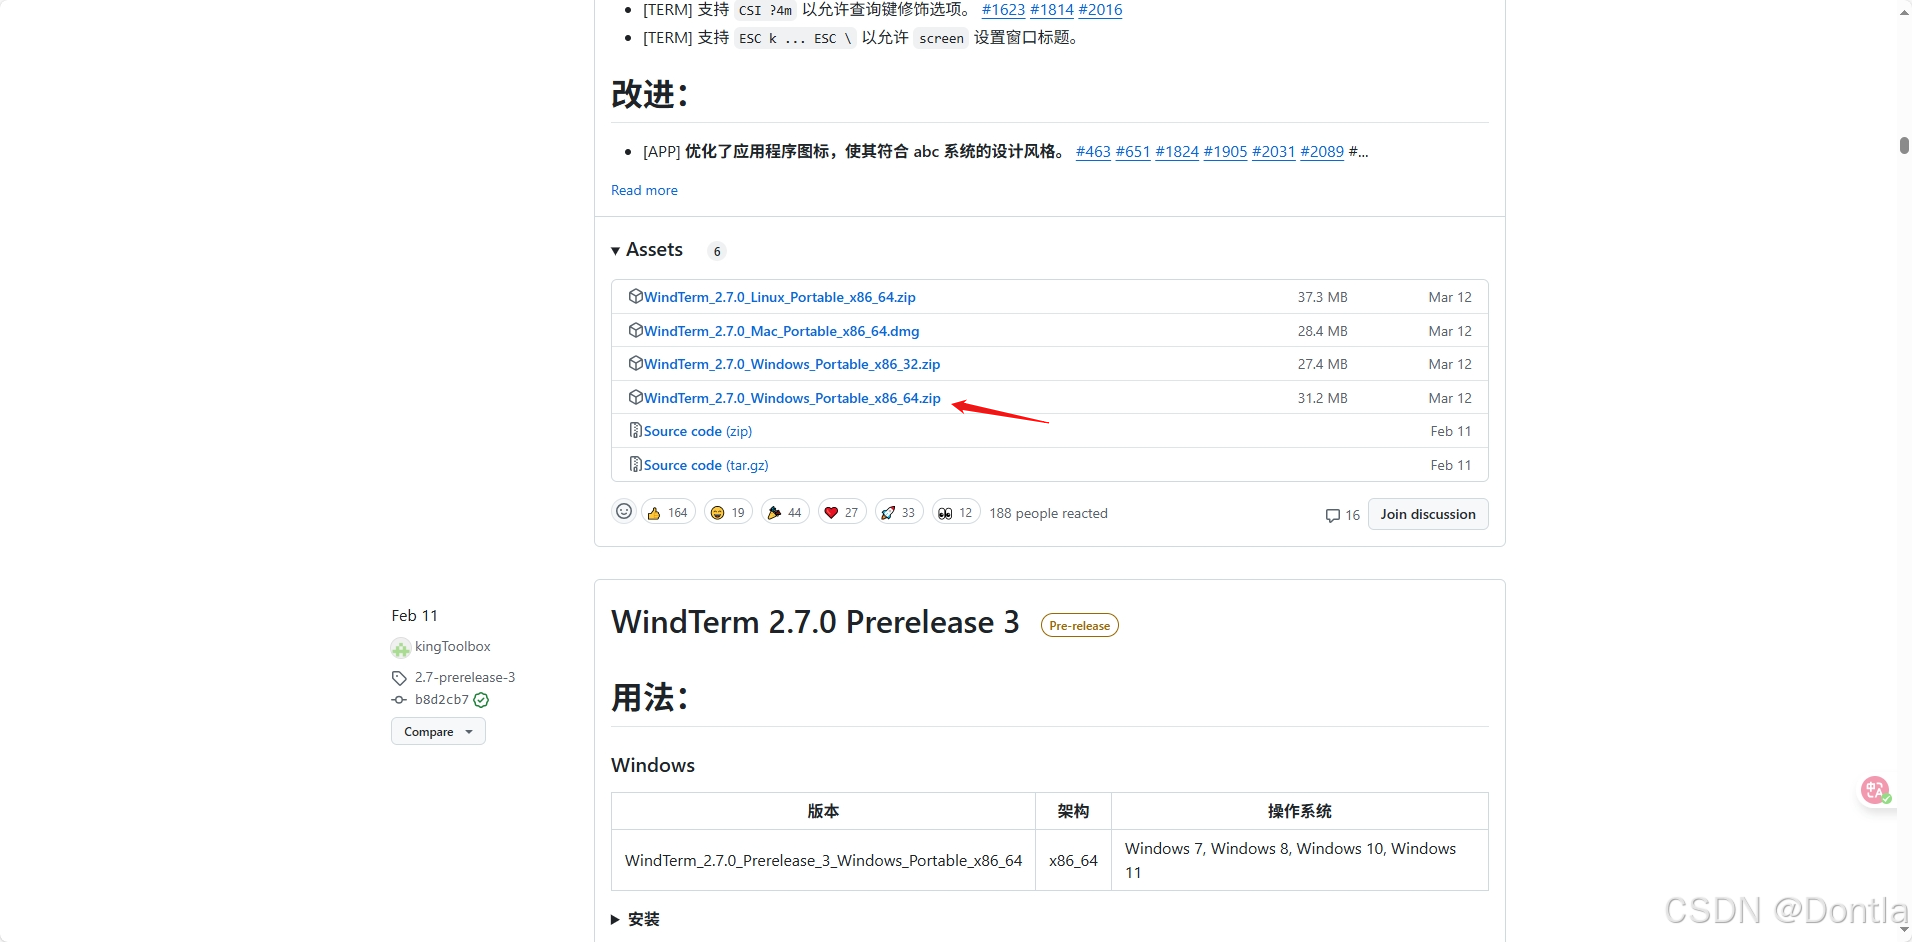Click the page scrollbar thumb
This screenshot has width=1912, height=942.
click(1904, 145)
